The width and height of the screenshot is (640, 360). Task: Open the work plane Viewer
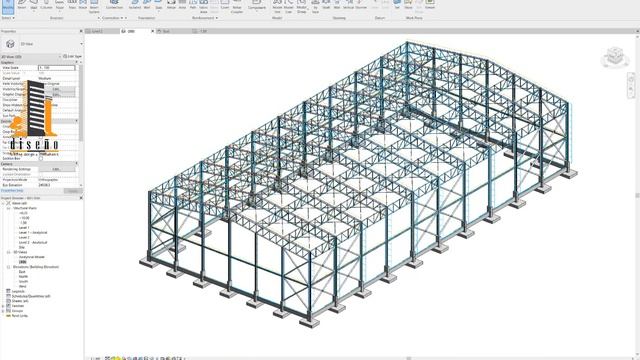coord(430,5)
